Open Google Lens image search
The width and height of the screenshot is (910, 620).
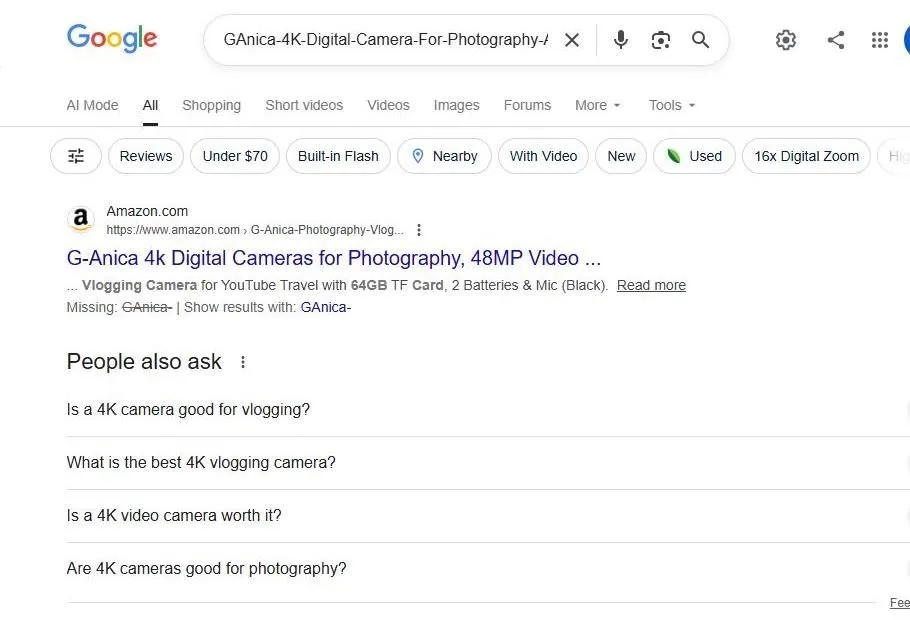[660, 40]
